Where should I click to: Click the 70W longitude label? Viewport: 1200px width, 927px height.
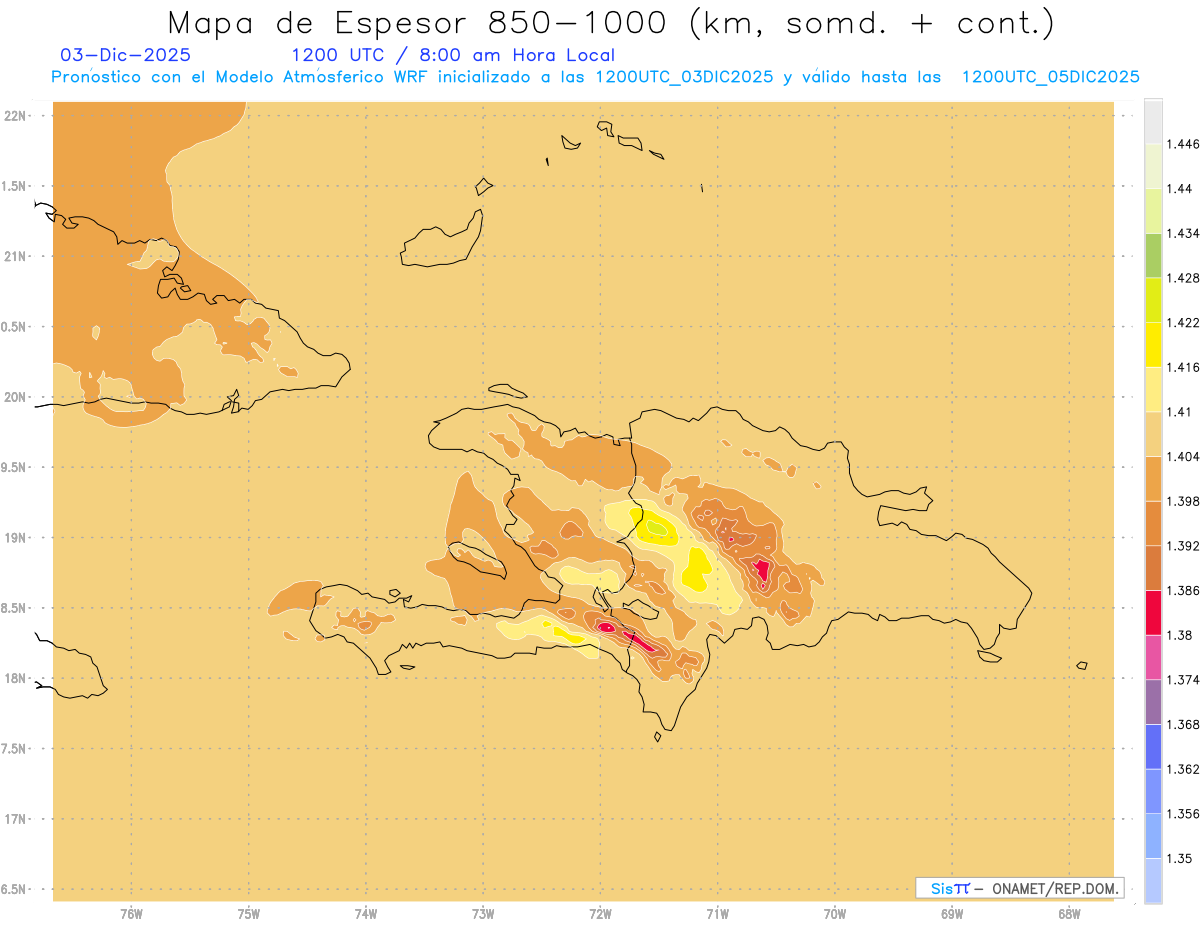[x=835, y=913]
